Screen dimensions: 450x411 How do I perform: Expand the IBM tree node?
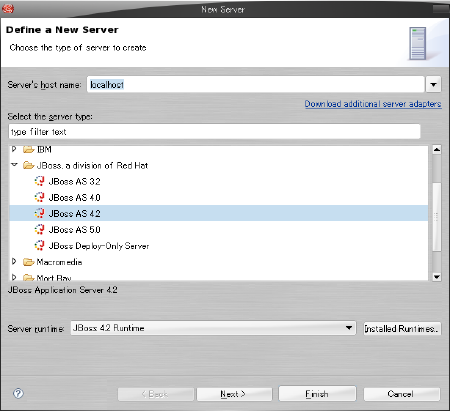14,149
